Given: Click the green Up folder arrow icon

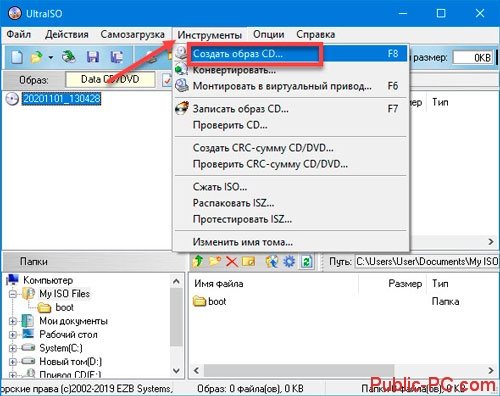Looking at the screenshot, I should 198,261.
